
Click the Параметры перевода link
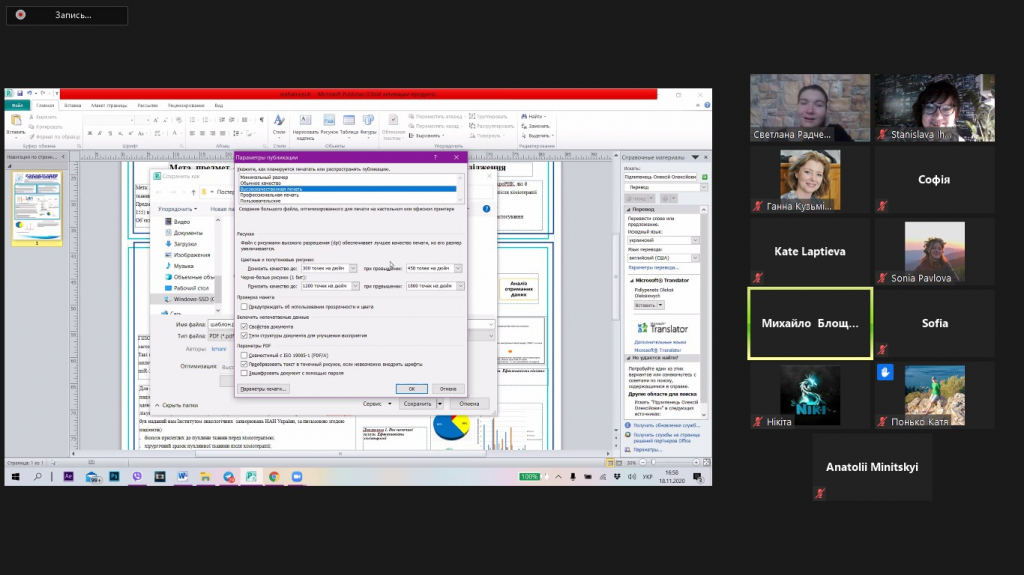coord(654,268)
